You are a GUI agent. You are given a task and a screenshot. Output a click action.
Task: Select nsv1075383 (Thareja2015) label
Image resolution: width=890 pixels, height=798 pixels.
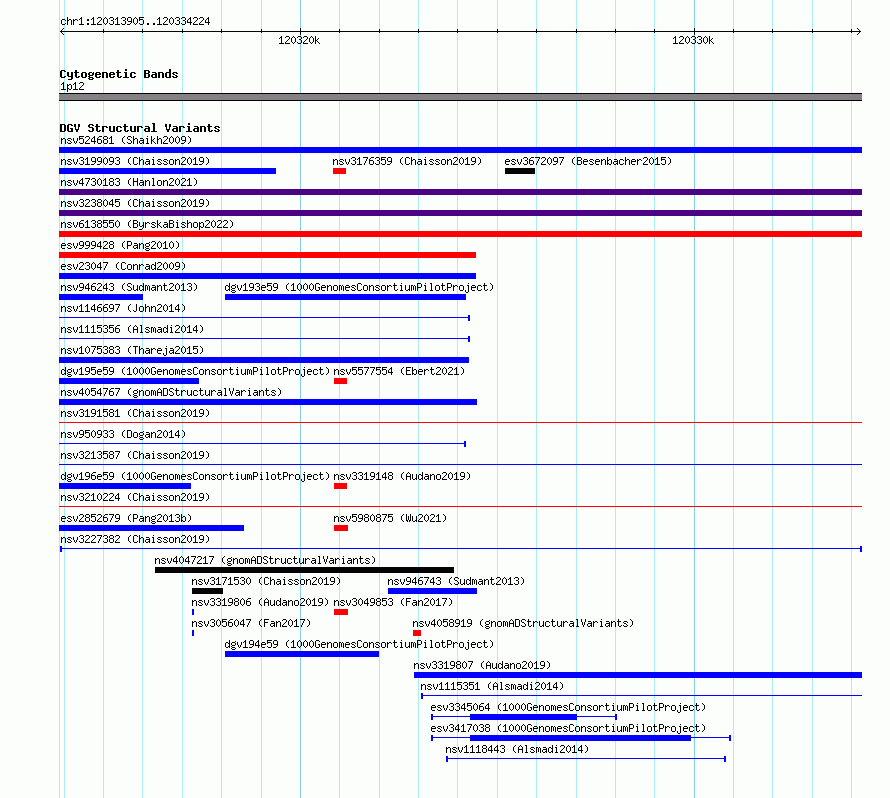pos(132,350)
